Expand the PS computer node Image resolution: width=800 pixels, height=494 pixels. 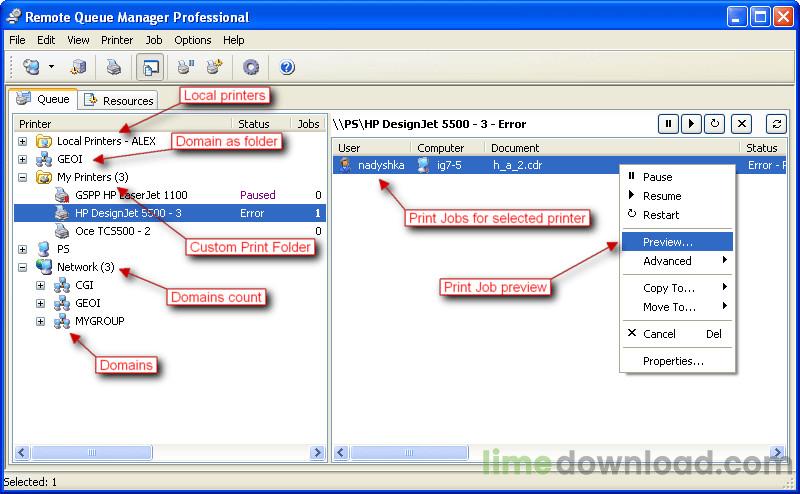pos(22,249)
